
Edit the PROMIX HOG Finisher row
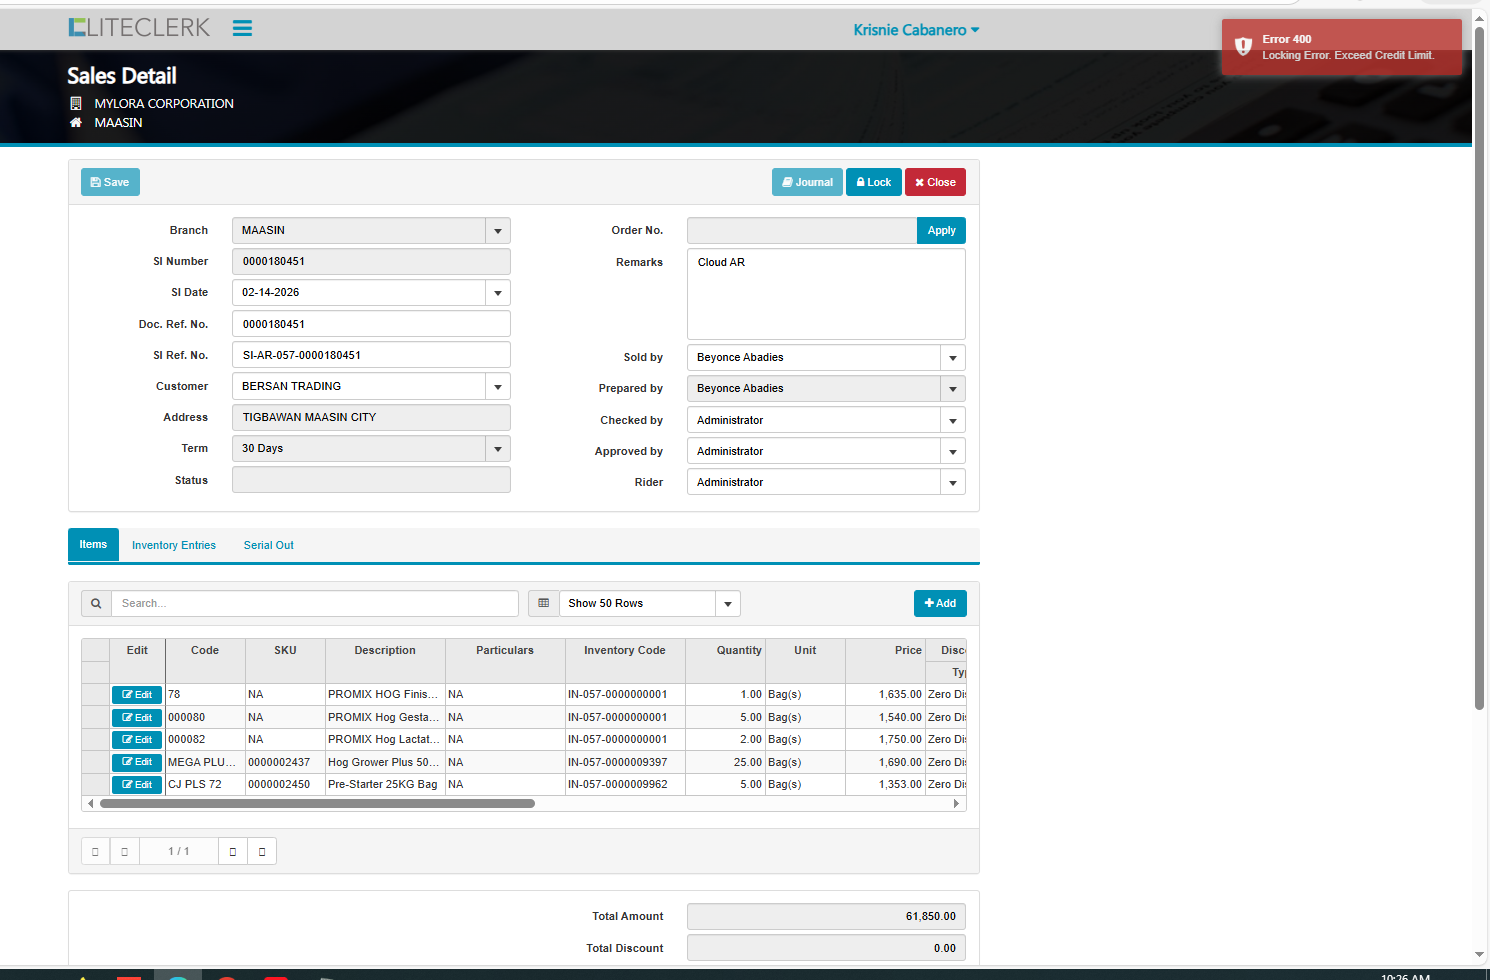pyautogui.click(x=137, y=695)
